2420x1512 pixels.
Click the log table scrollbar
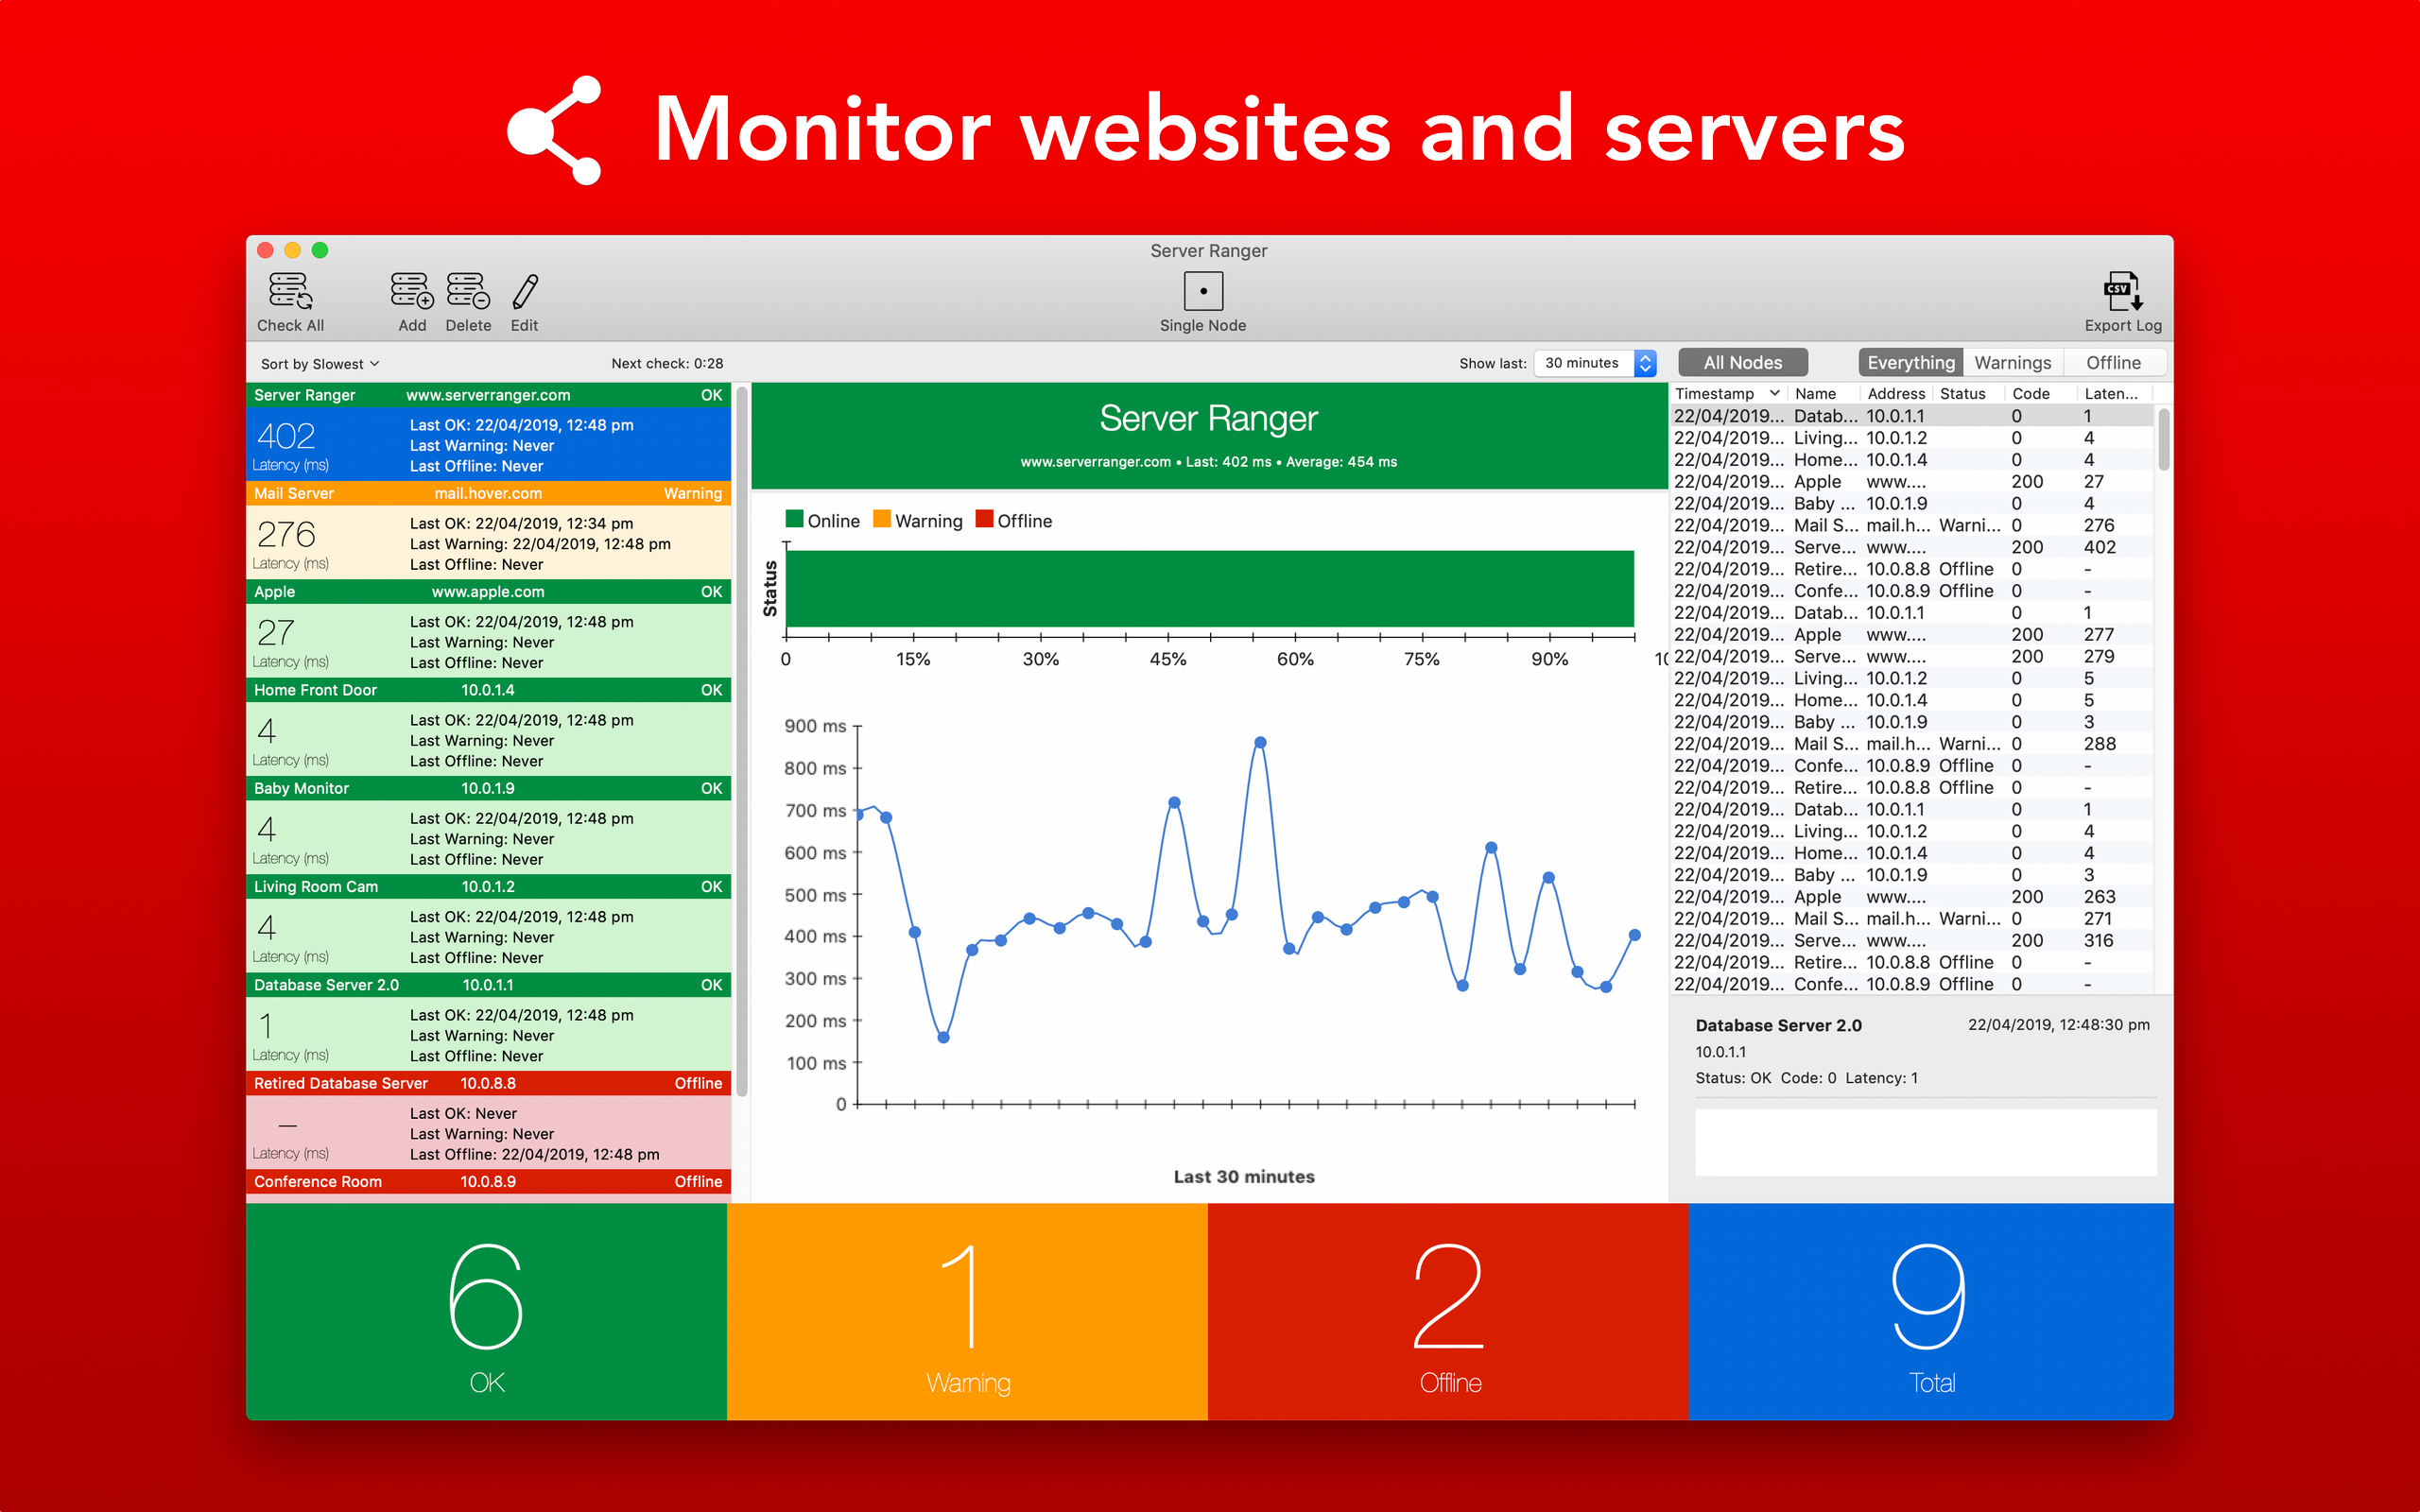pos(2163,440)
